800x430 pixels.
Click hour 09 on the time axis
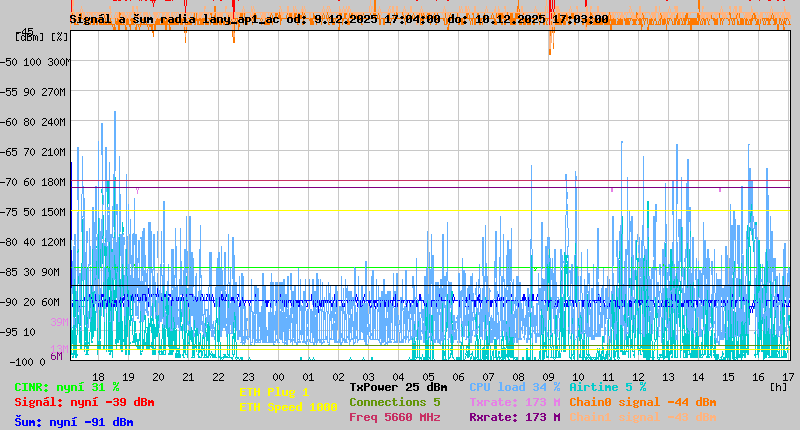point(548,377)
